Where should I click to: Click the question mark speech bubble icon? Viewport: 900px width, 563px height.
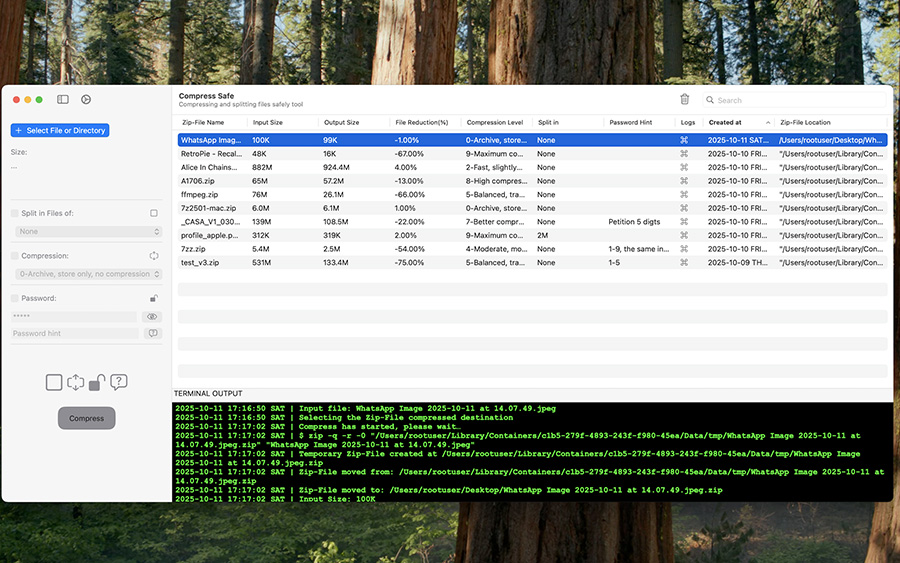tap(119, 382)
